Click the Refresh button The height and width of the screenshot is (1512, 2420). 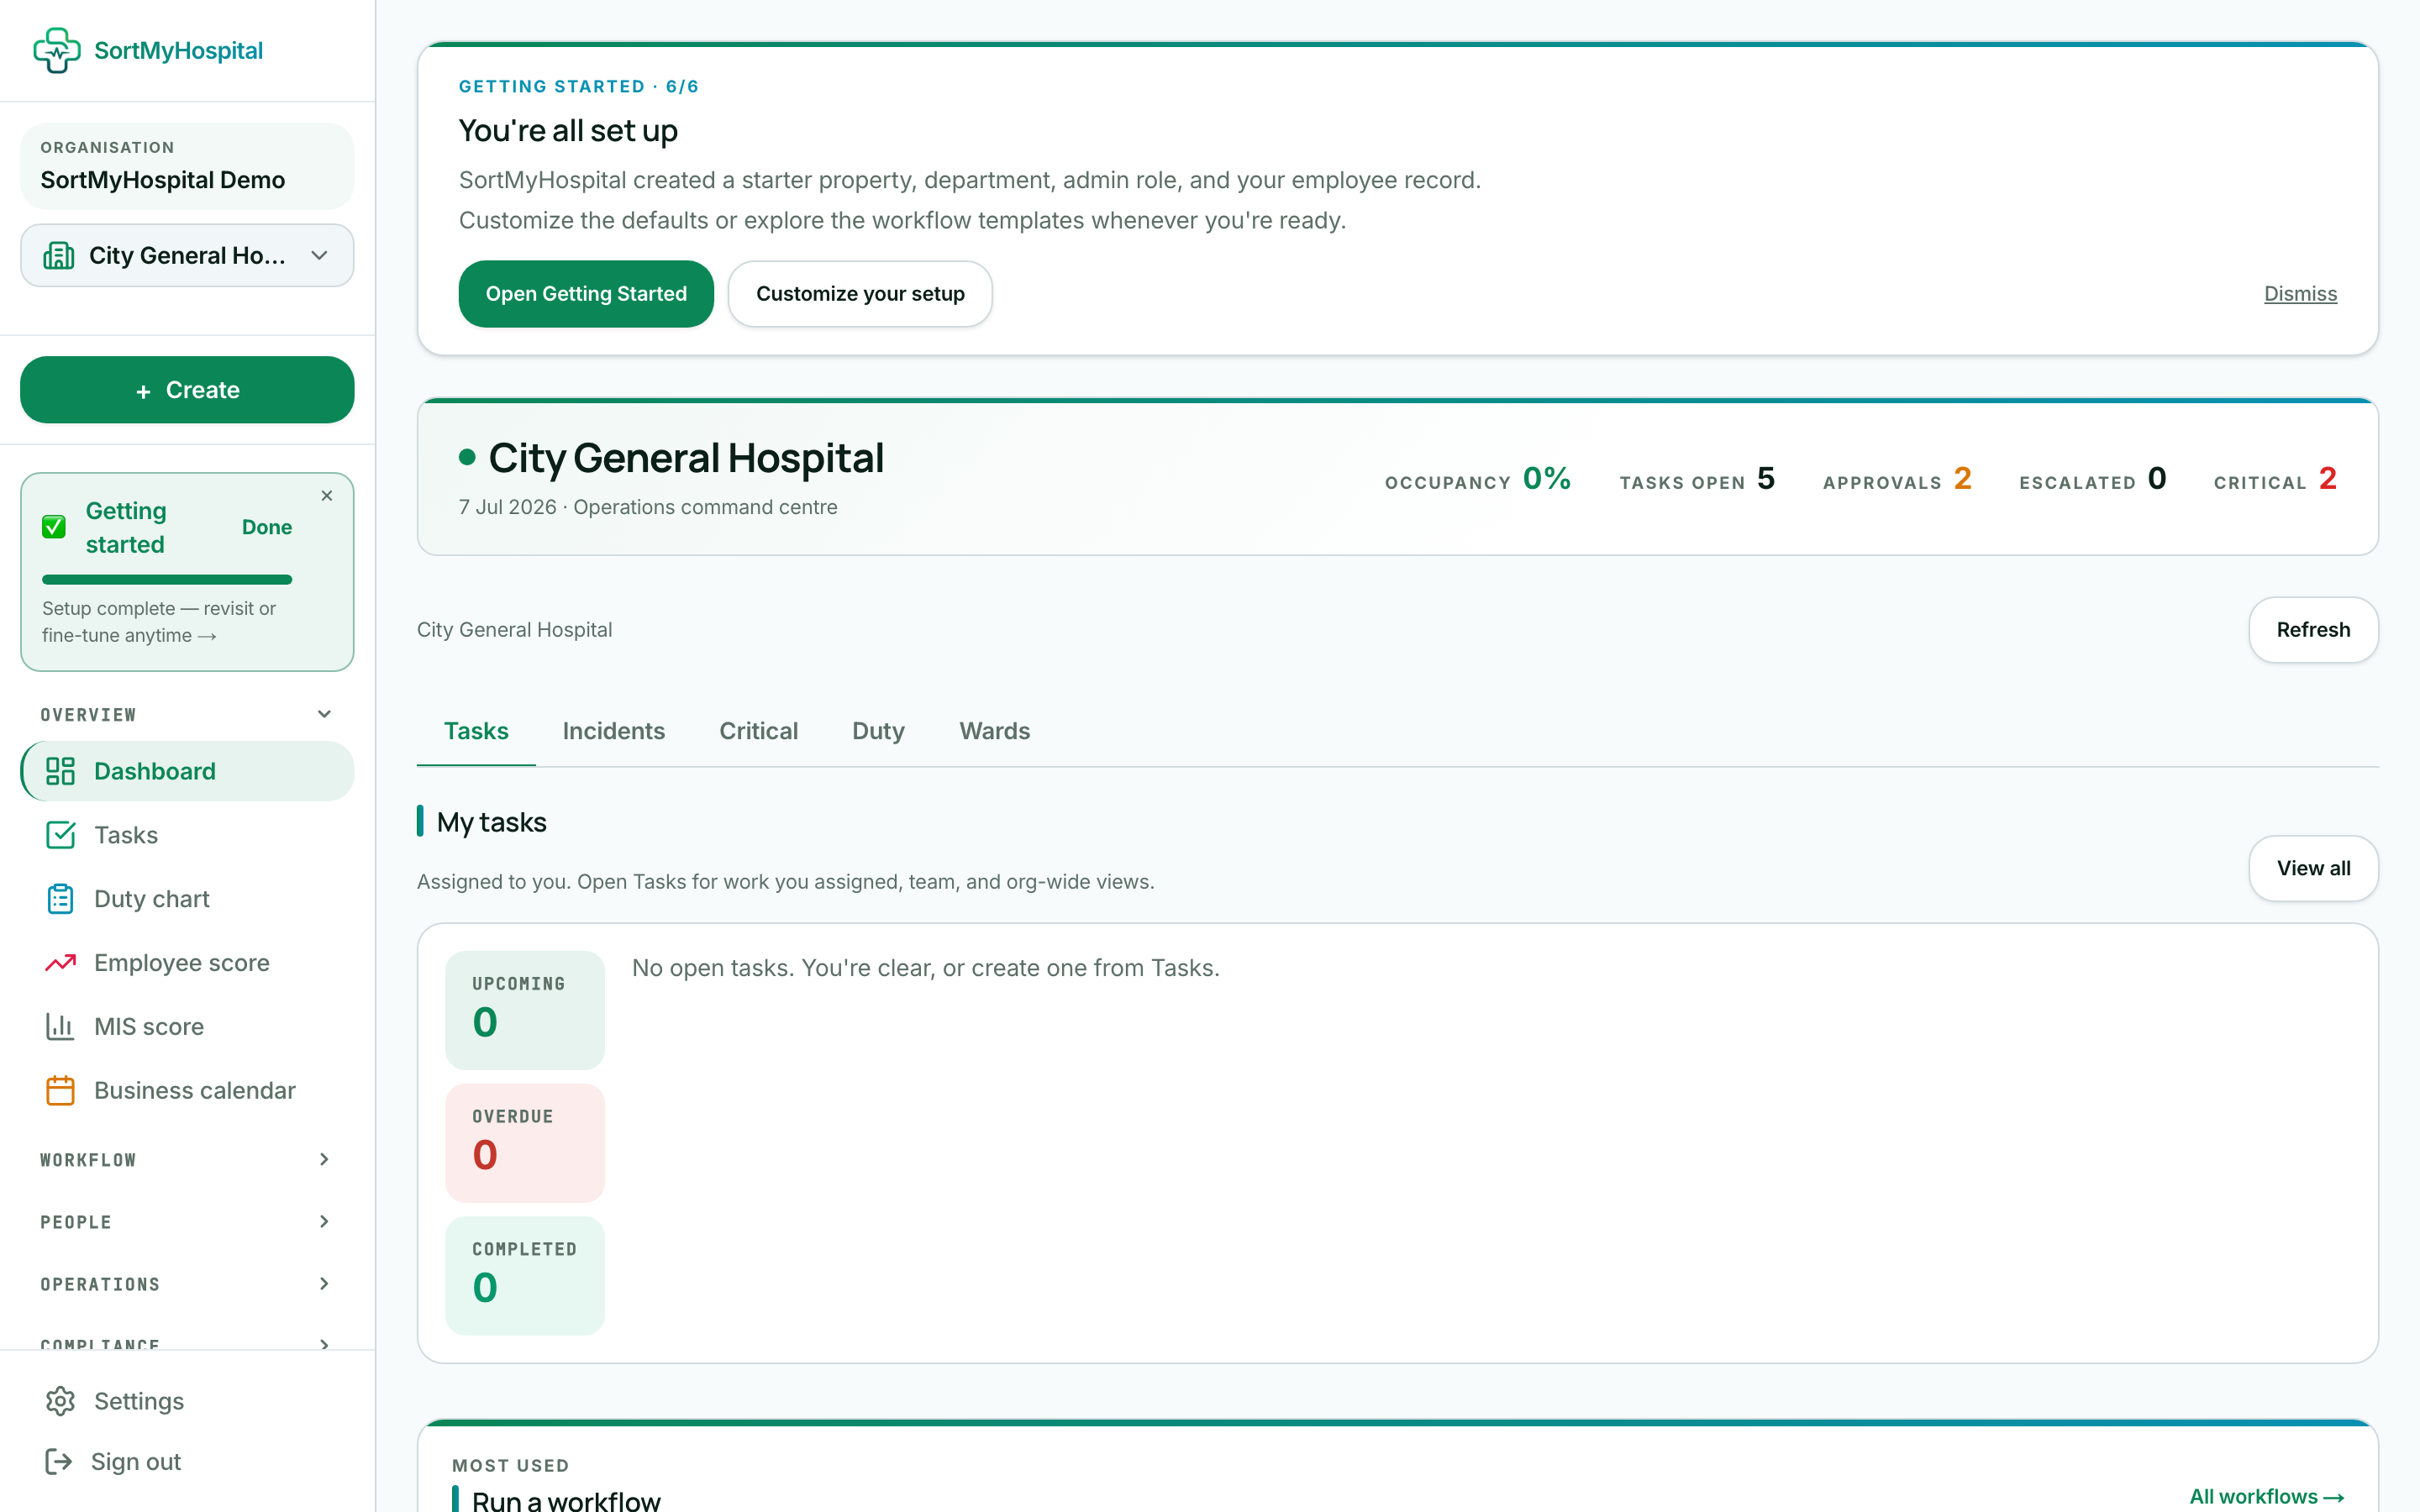2313,630
